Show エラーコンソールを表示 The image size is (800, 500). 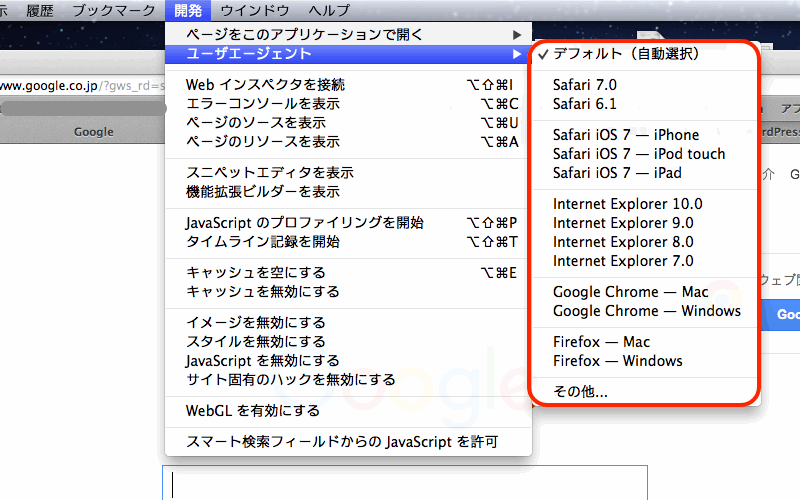(x=263, y=103)
